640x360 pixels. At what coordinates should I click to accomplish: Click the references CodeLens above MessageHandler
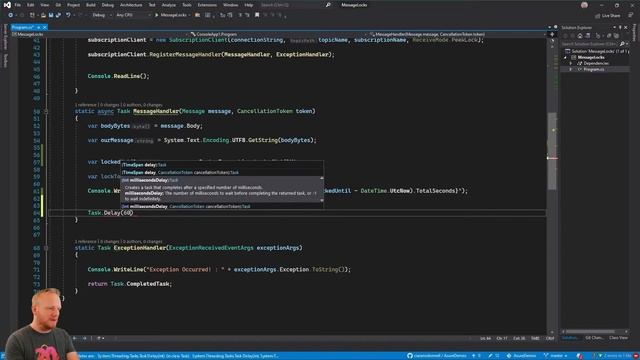(85, 105)
